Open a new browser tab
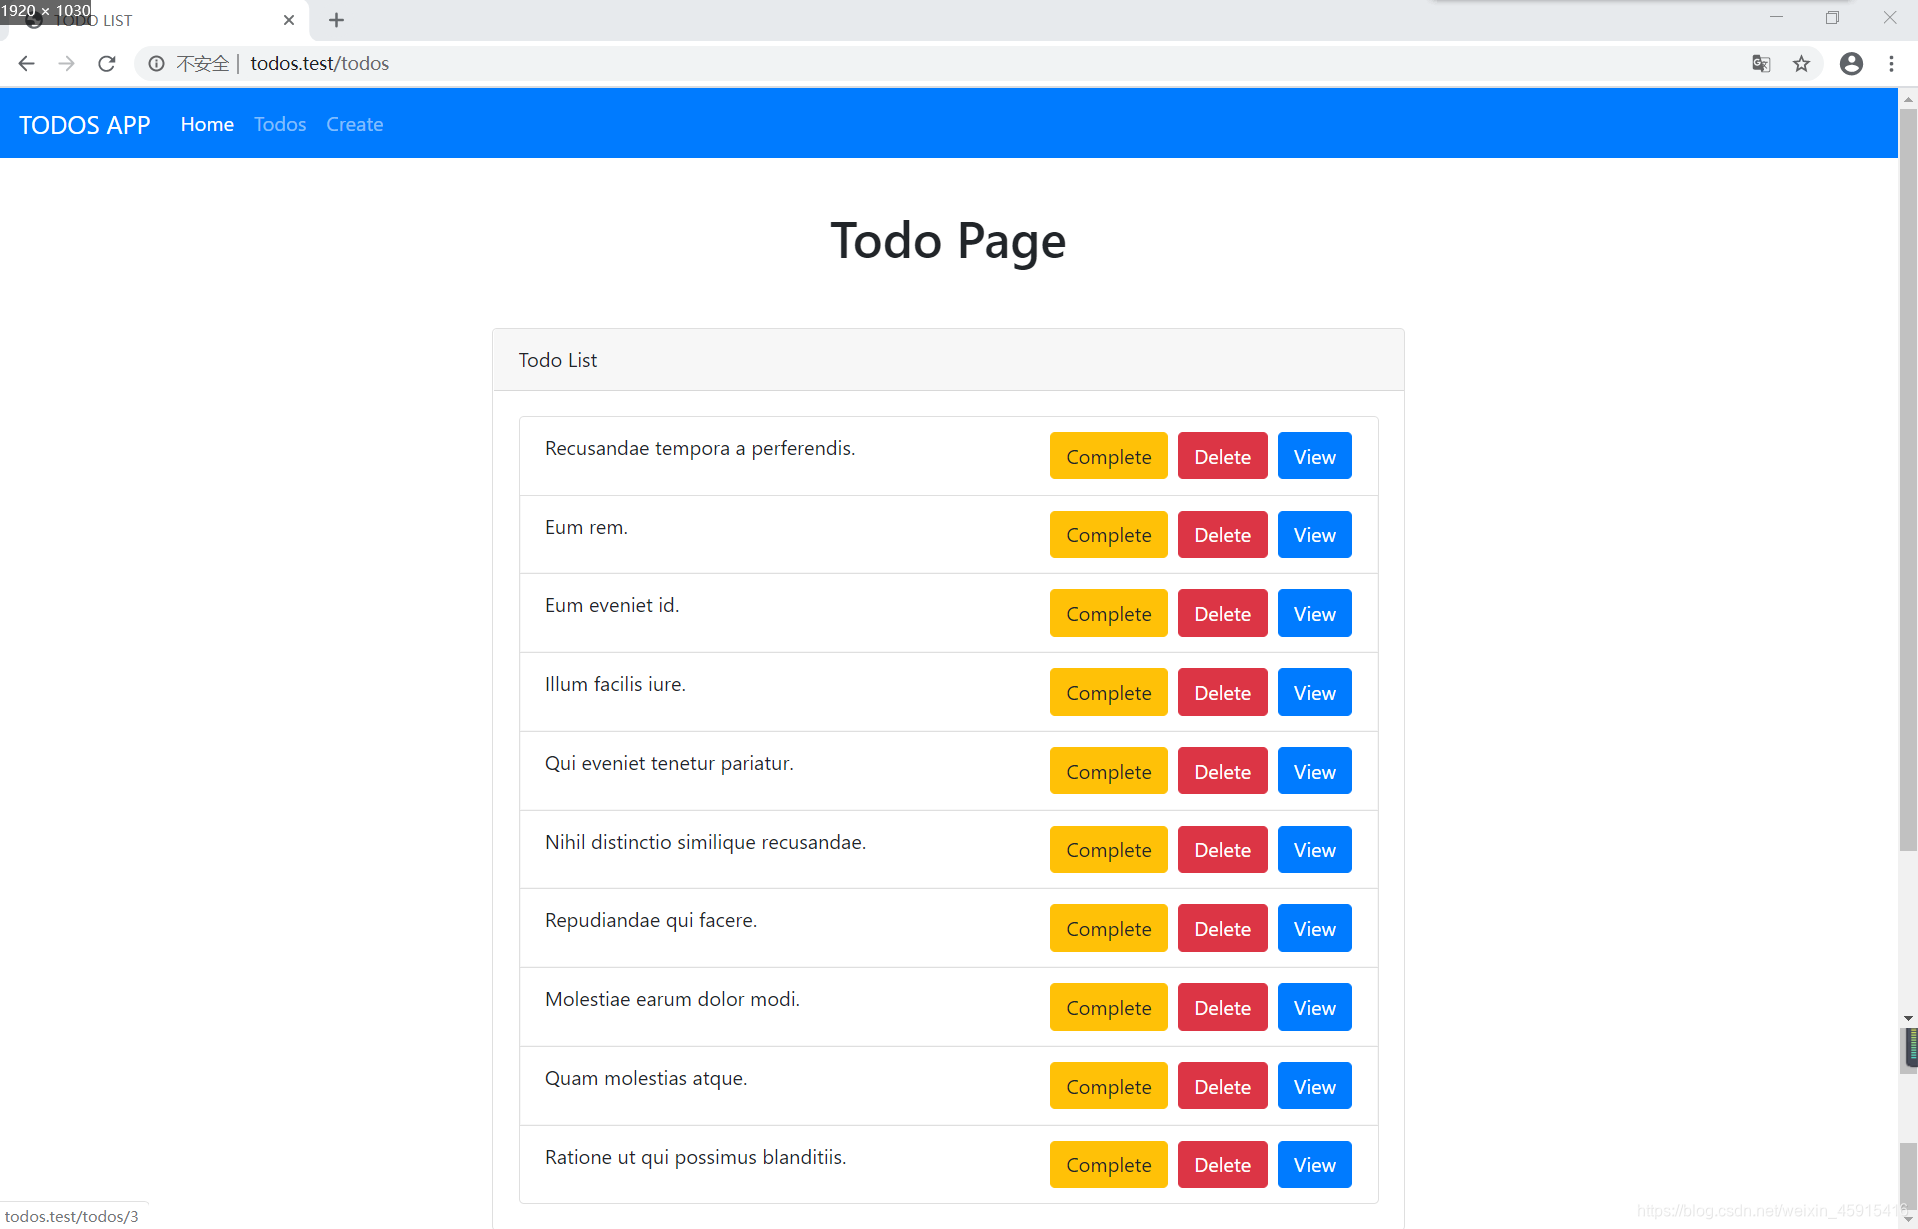1918x1229 pixels. (336, 20)
